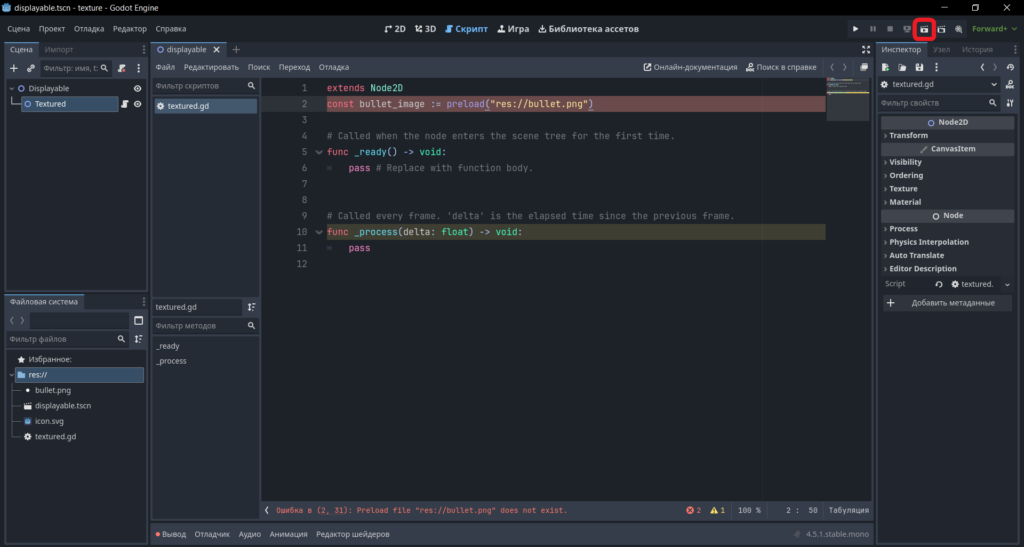The width and height of the screenshot is (1024, 547).
Task: Open the Справка menu
Action: click(170, 29)
